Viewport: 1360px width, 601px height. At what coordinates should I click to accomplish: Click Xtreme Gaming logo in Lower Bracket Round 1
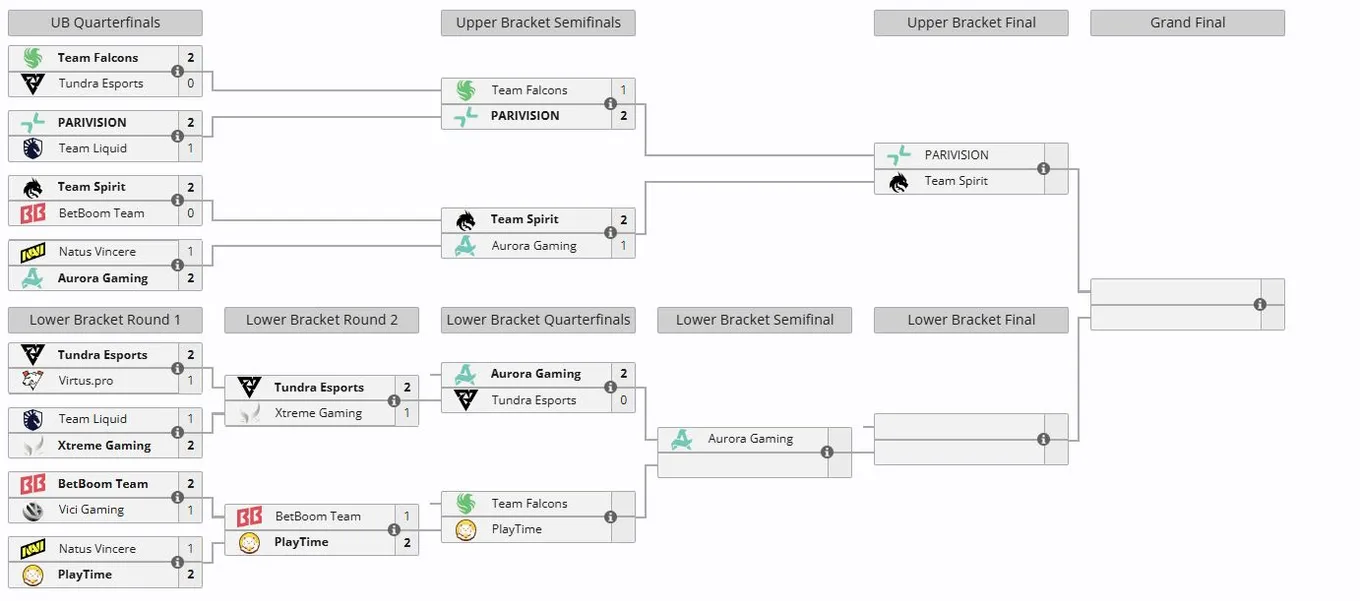coord(33,445)
